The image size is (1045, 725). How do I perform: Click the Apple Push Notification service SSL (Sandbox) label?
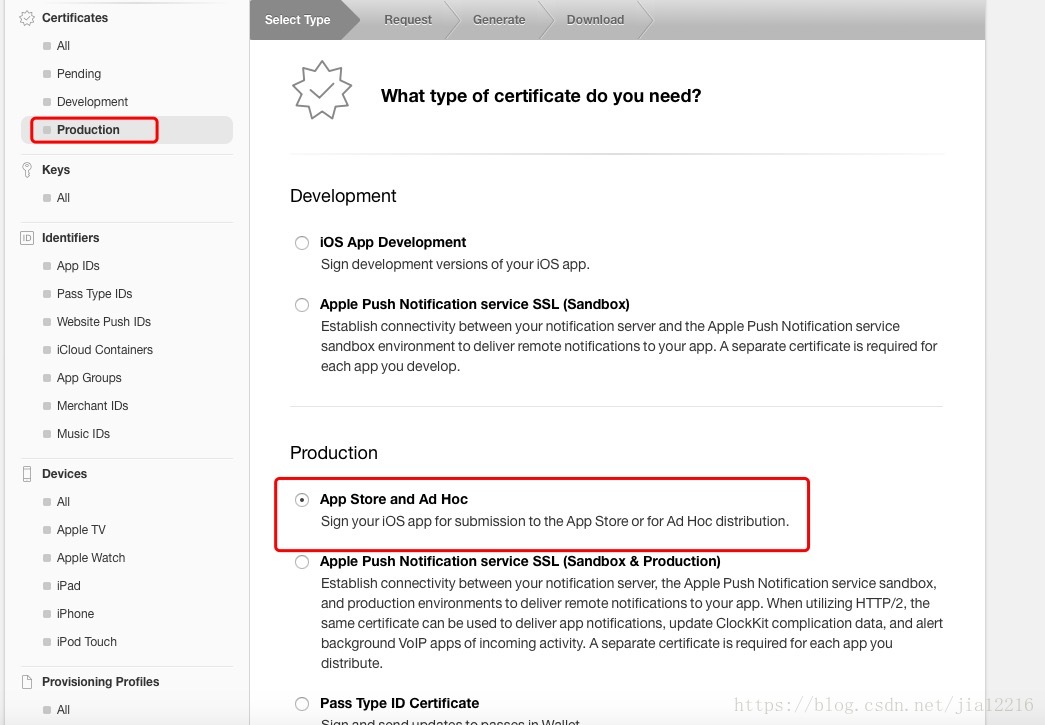point(475,305)
